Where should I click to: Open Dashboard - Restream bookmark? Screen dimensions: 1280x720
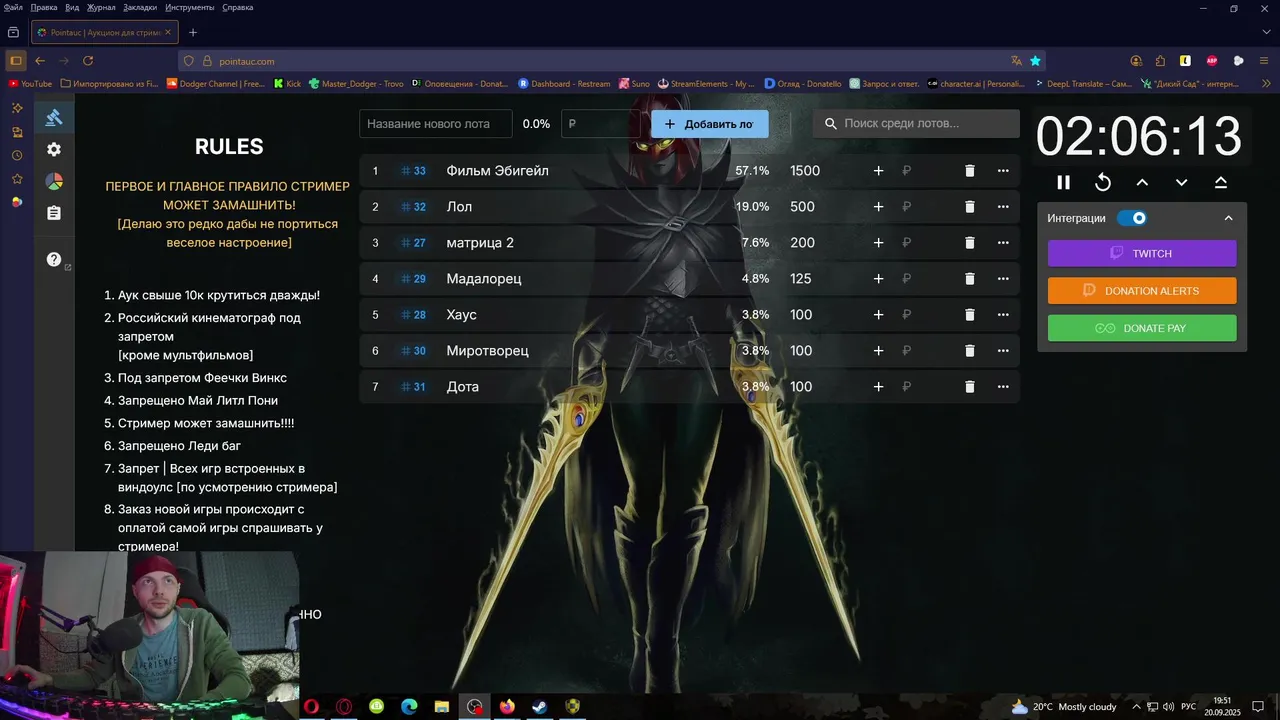(x=564, y=84)
